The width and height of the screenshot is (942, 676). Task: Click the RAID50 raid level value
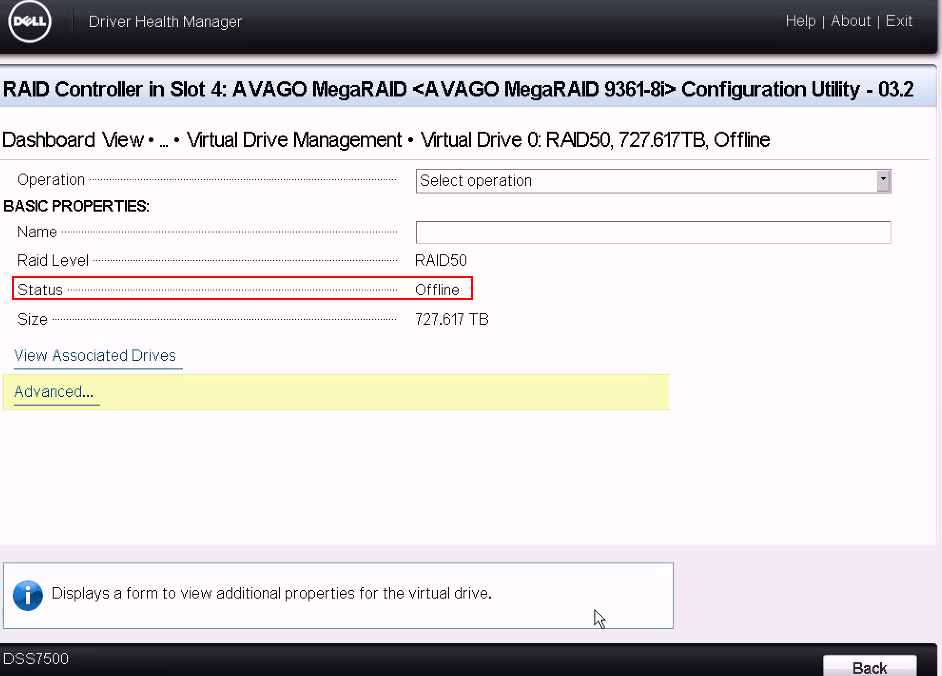441,261
